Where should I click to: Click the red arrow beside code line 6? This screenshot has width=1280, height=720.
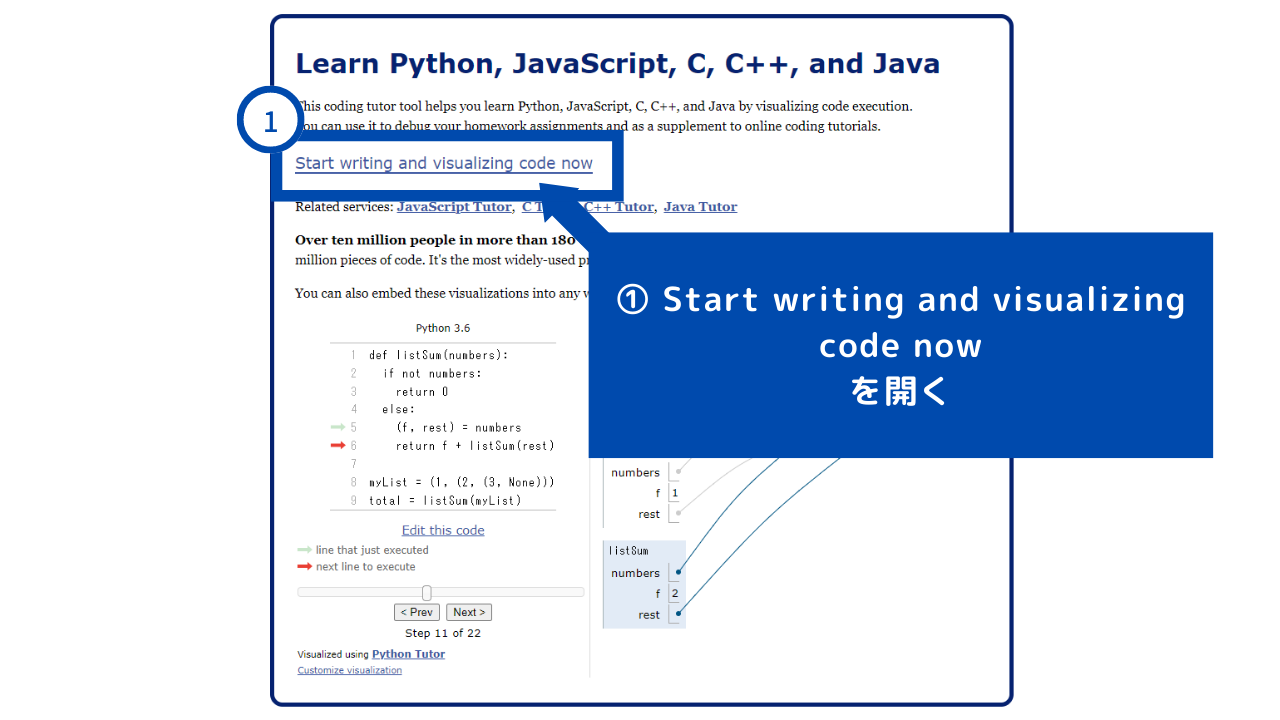[x=339, y=446]
